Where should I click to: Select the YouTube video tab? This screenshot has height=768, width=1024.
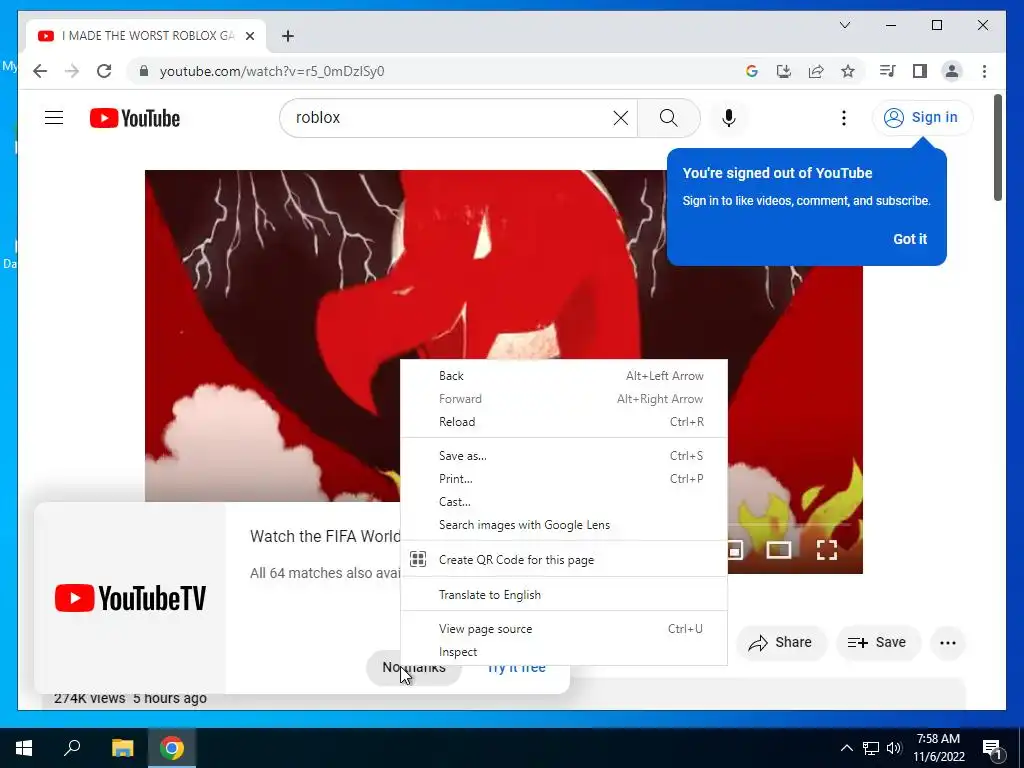tap(146, 36)
